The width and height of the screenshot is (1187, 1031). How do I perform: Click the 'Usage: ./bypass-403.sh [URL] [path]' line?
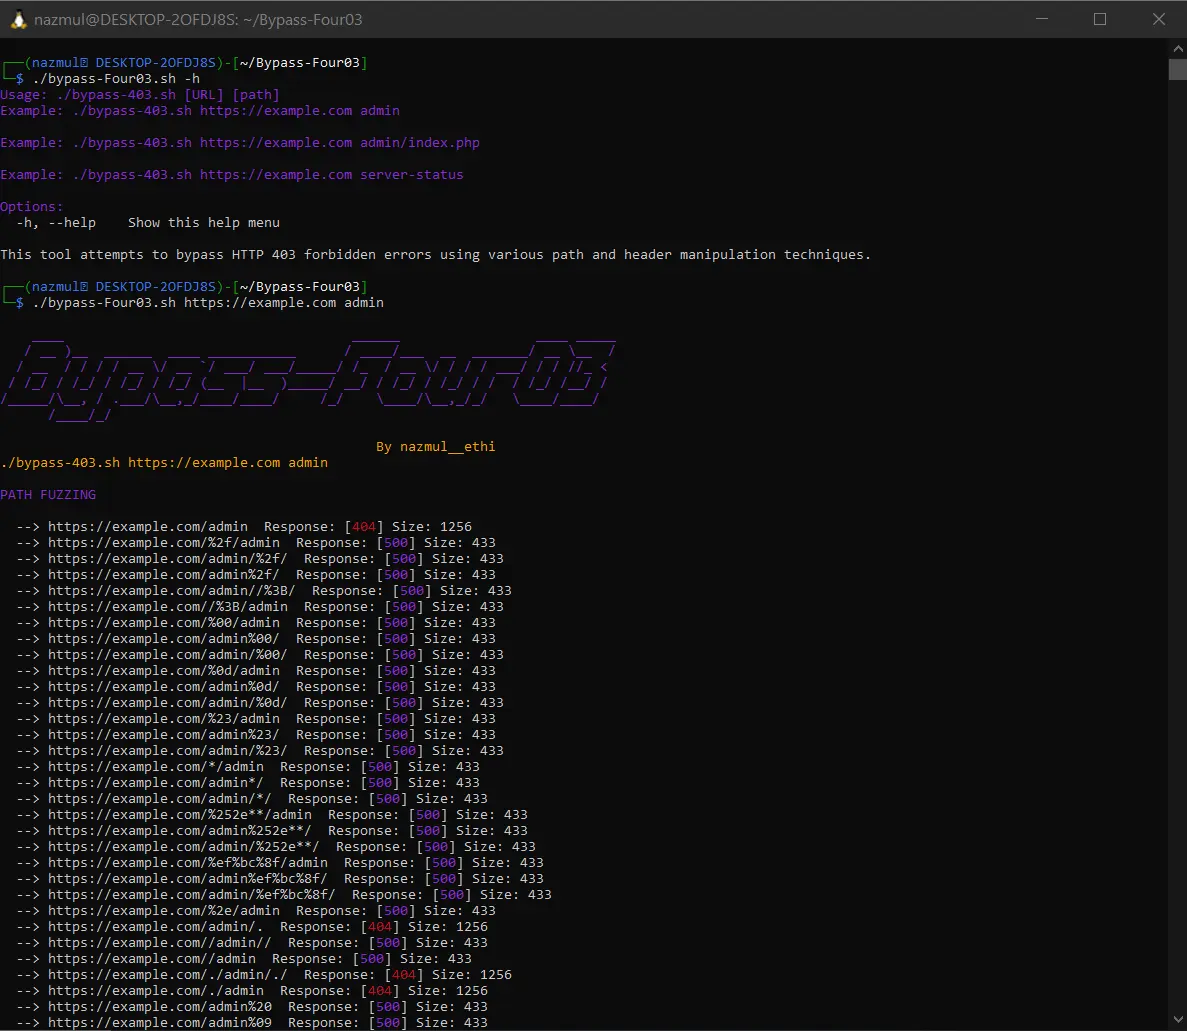point(140,95)
